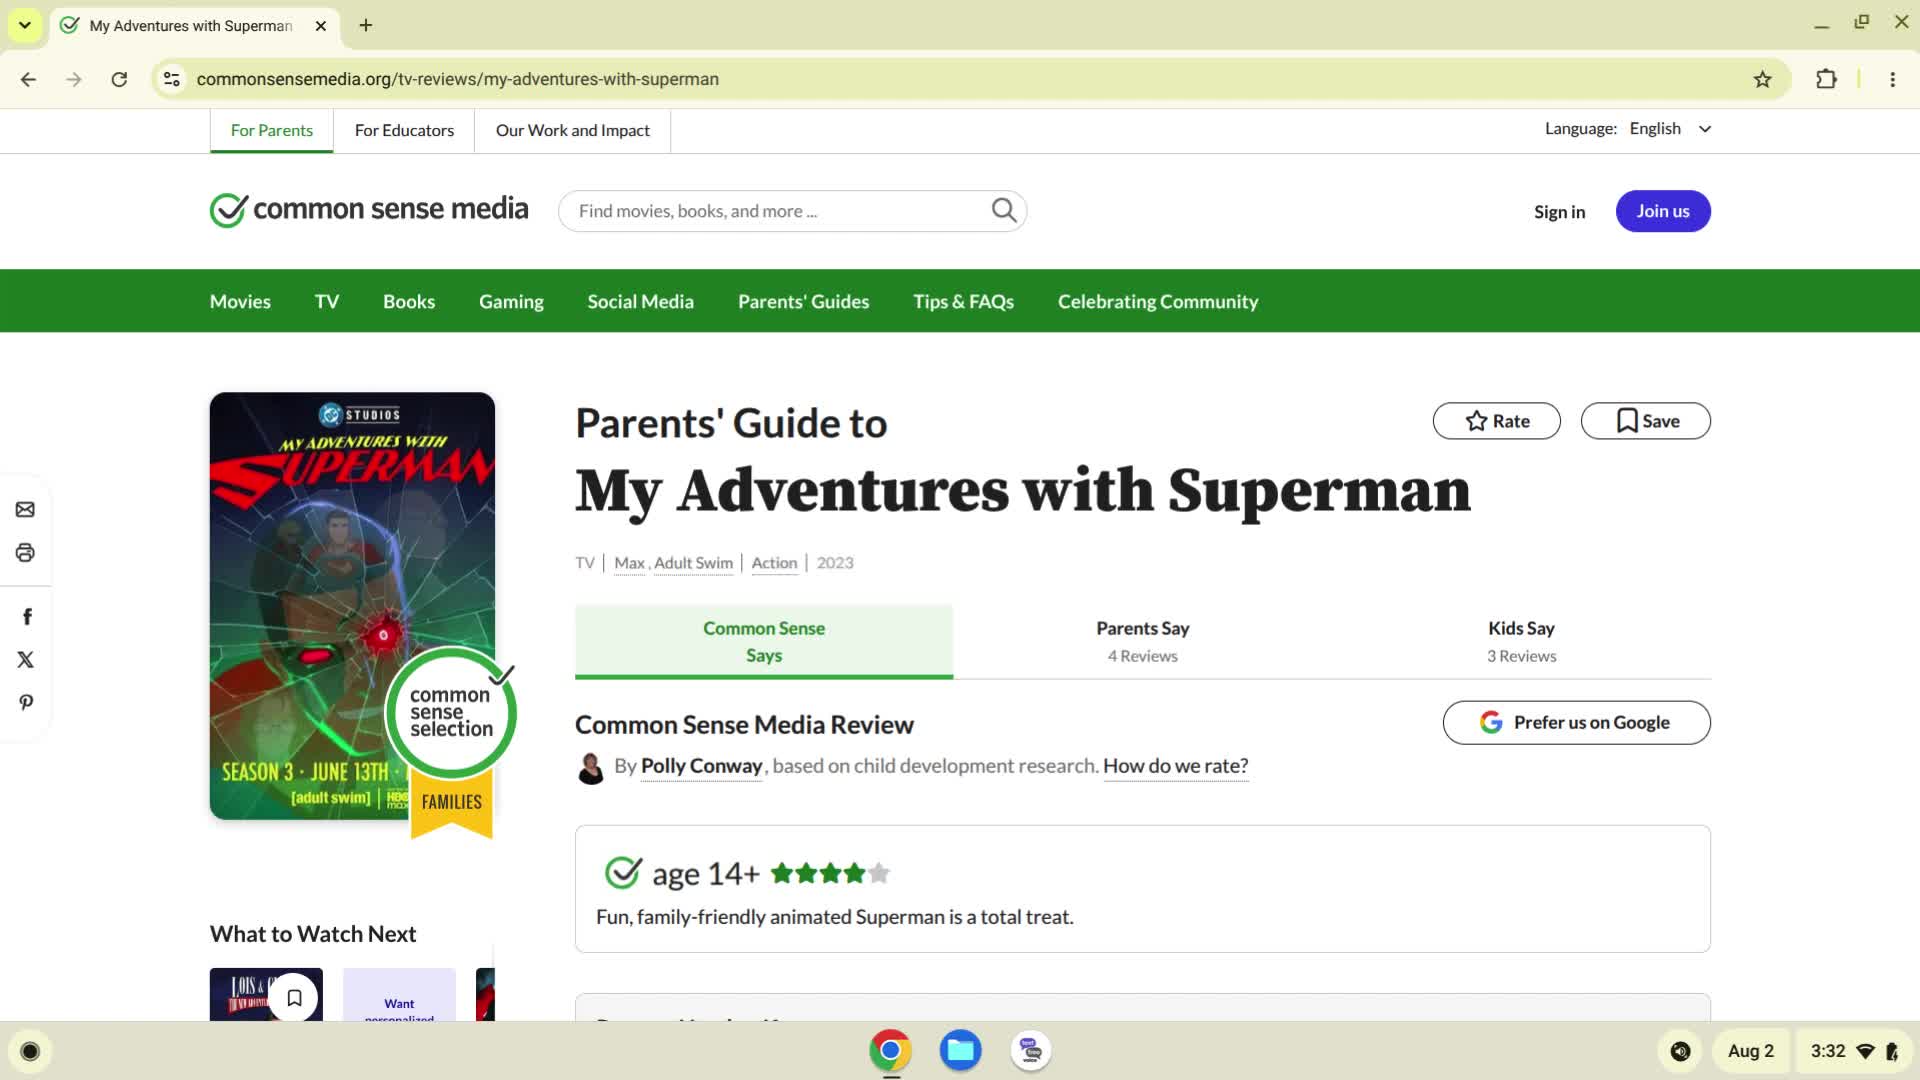Open a new browser tab

pos(366,25)
